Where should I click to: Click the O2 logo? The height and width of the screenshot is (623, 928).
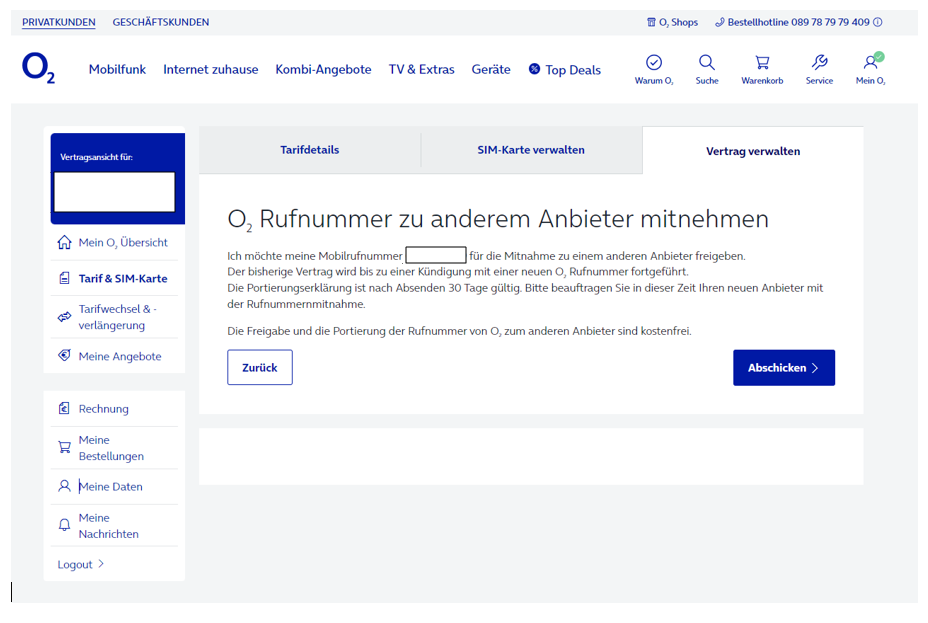(38, 68)
